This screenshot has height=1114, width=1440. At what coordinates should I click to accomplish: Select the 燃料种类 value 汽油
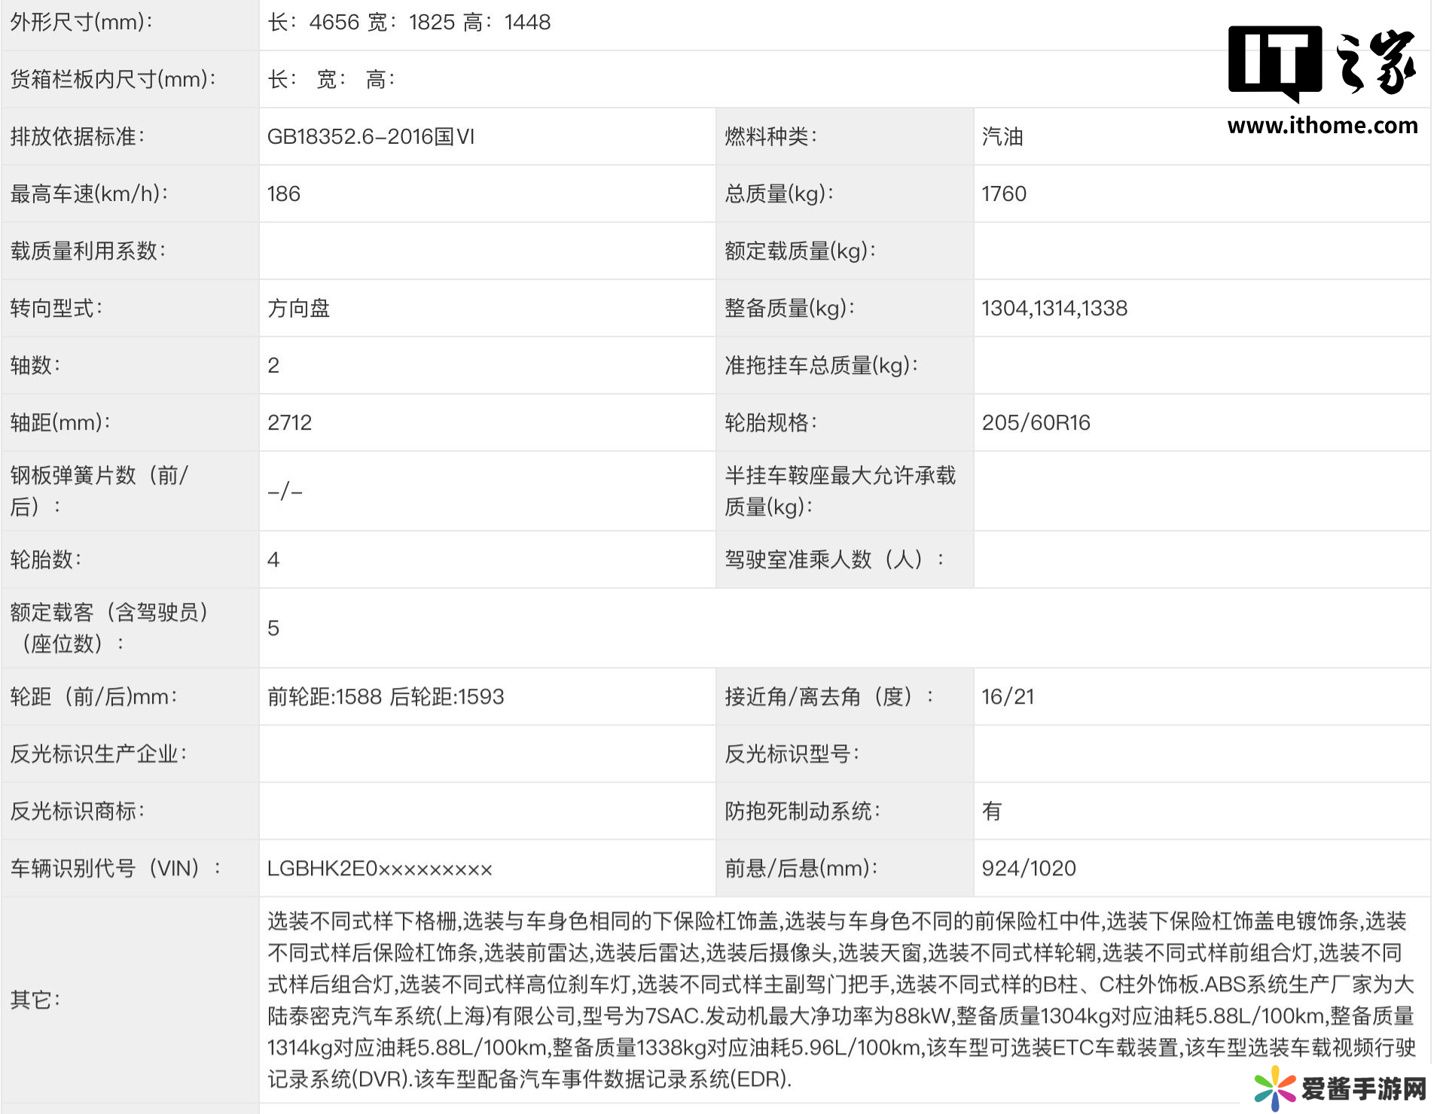point(1002,137)
